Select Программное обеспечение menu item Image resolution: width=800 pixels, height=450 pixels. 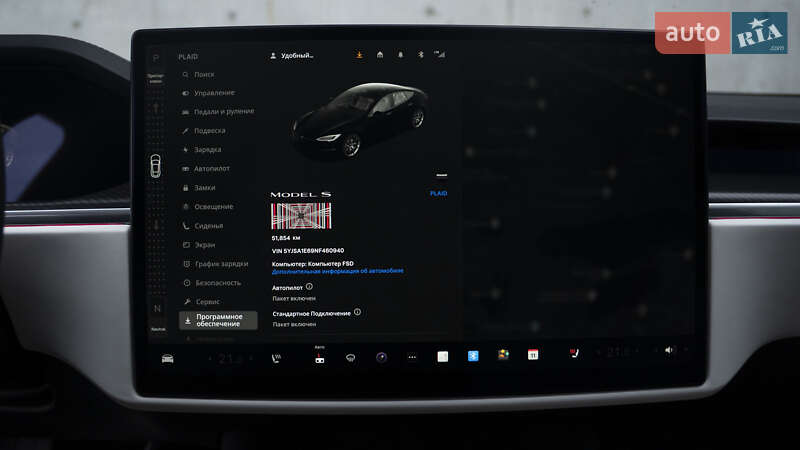pos(218,320)
